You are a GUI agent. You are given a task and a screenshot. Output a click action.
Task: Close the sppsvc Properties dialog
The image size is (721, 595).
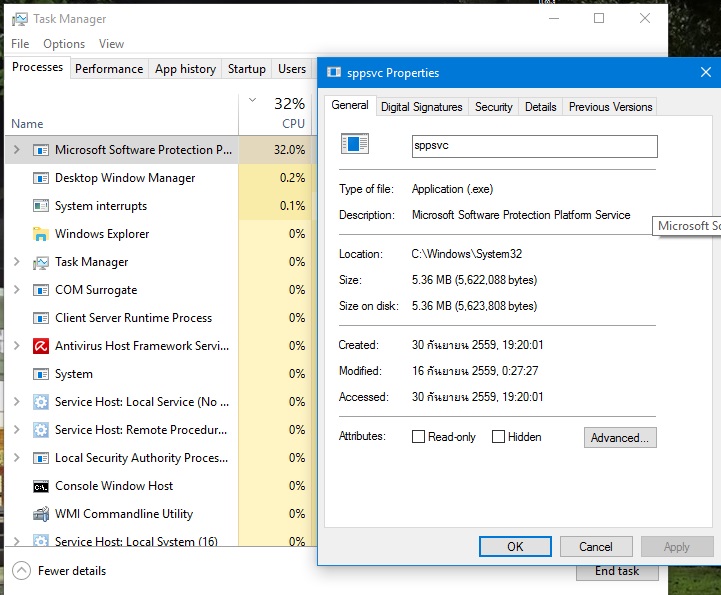[705, 72]
